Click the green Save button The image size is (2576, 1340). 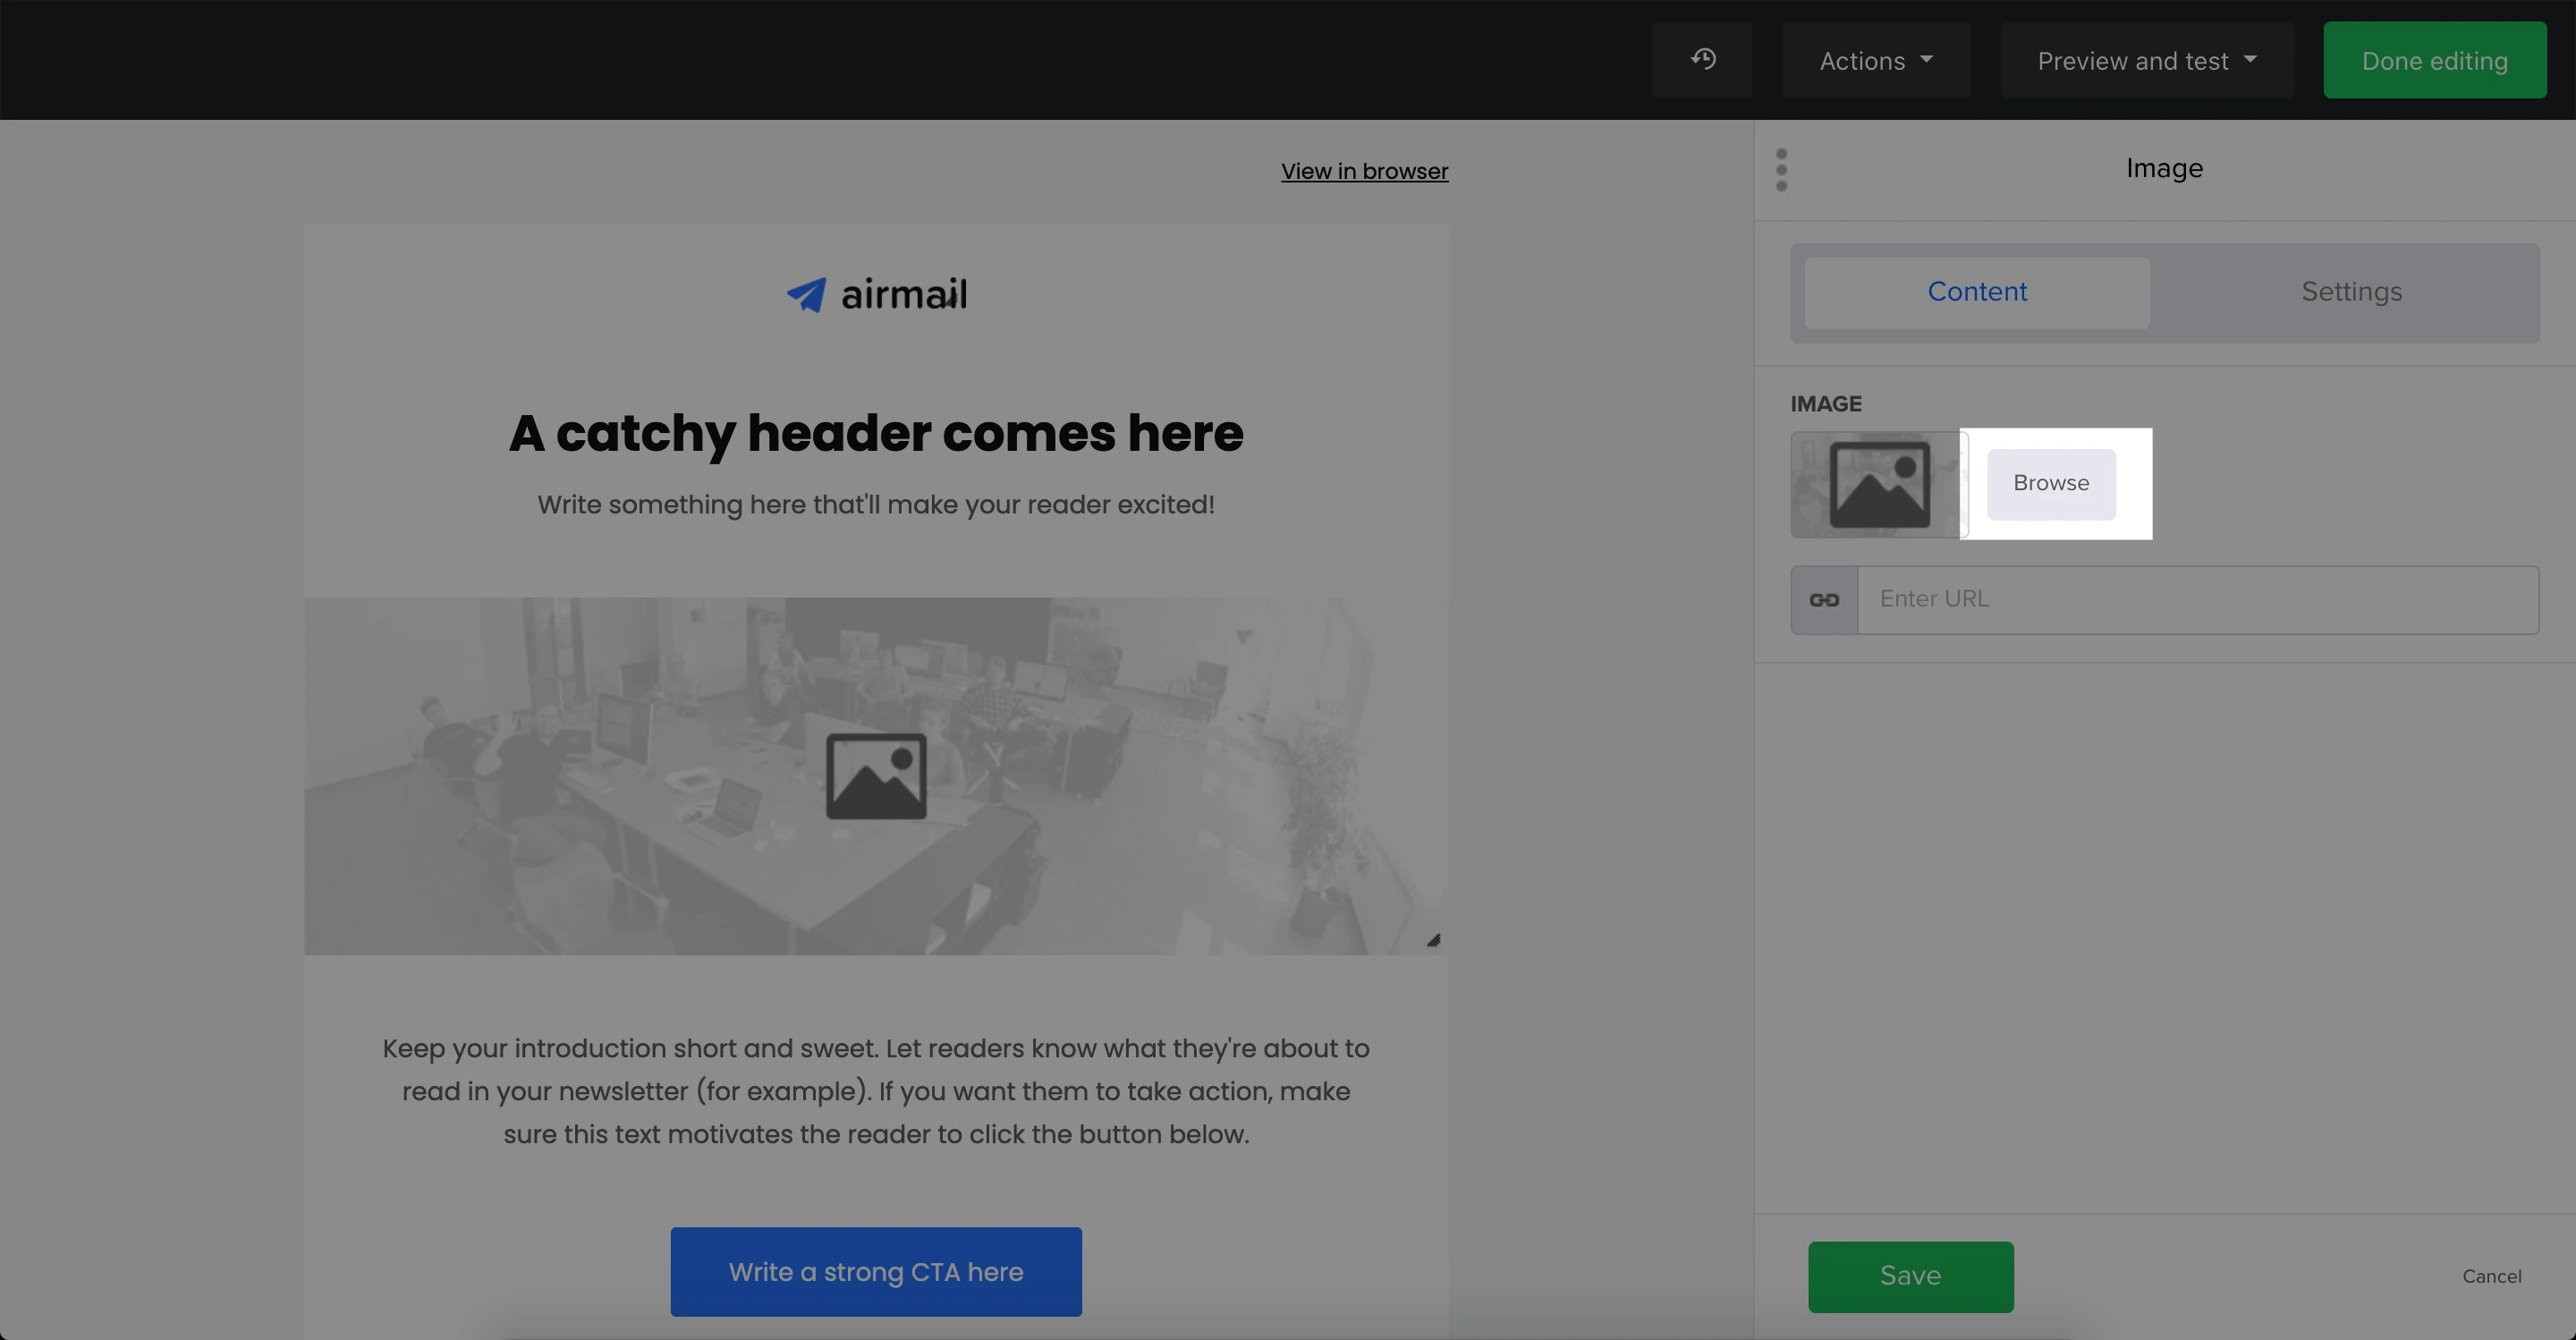coord(1910,1276)
